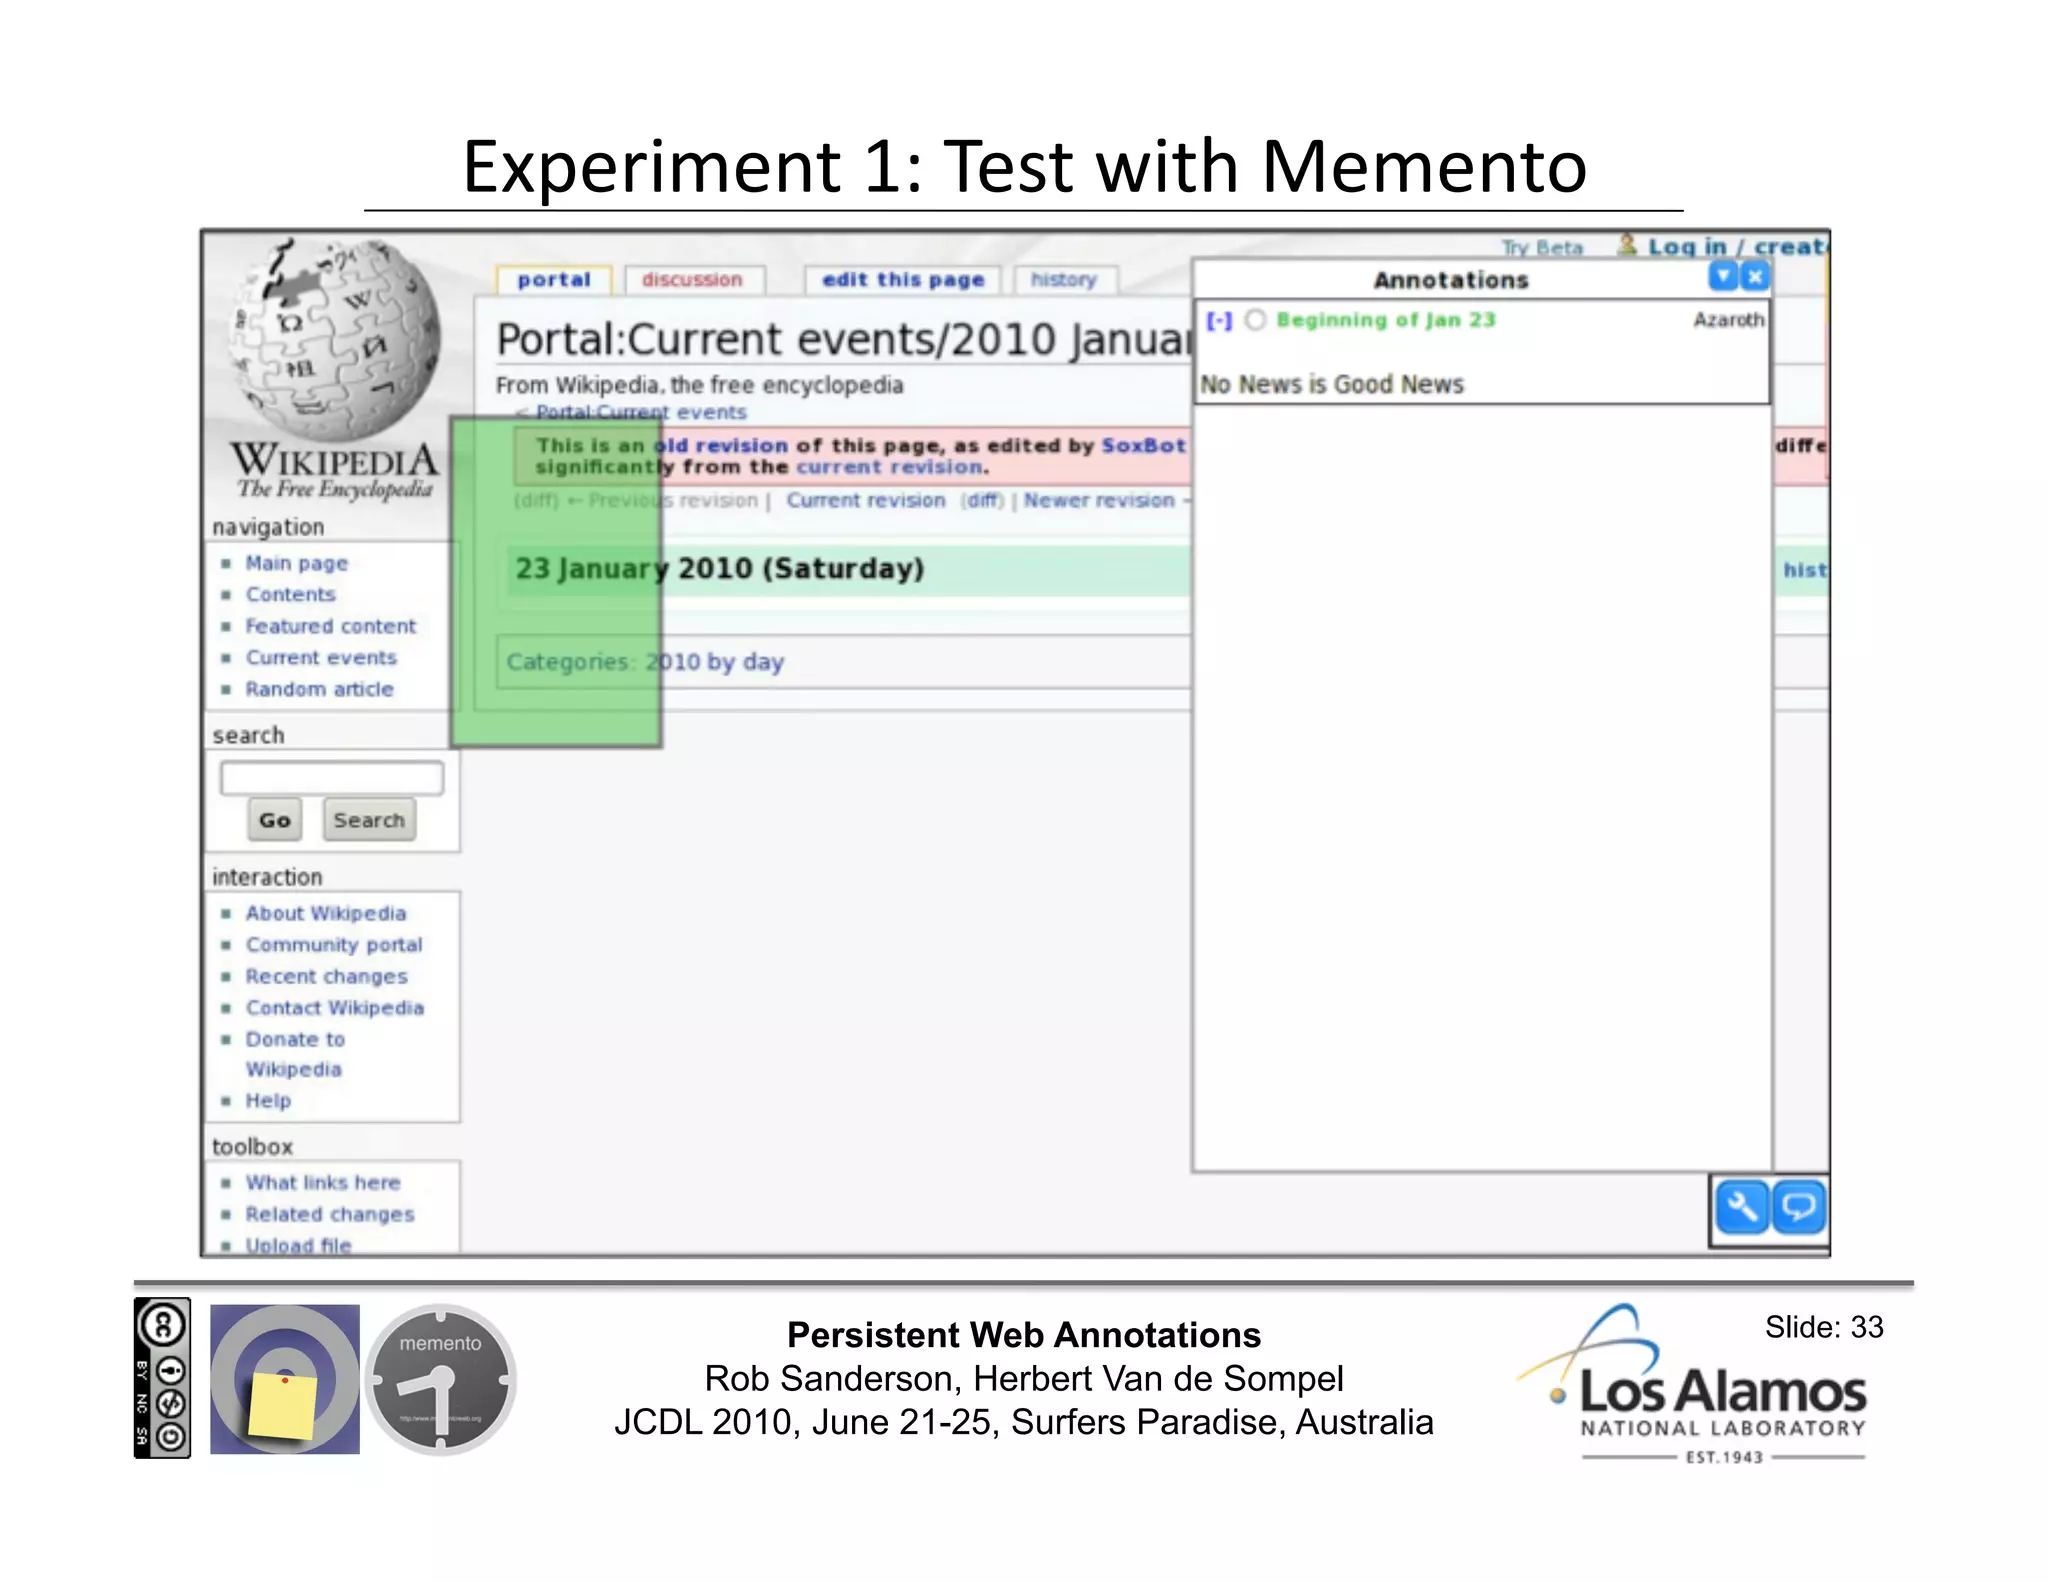Open the Current events sidebar link
The width and height of the screenshot is (2048, 1582).
321,657
